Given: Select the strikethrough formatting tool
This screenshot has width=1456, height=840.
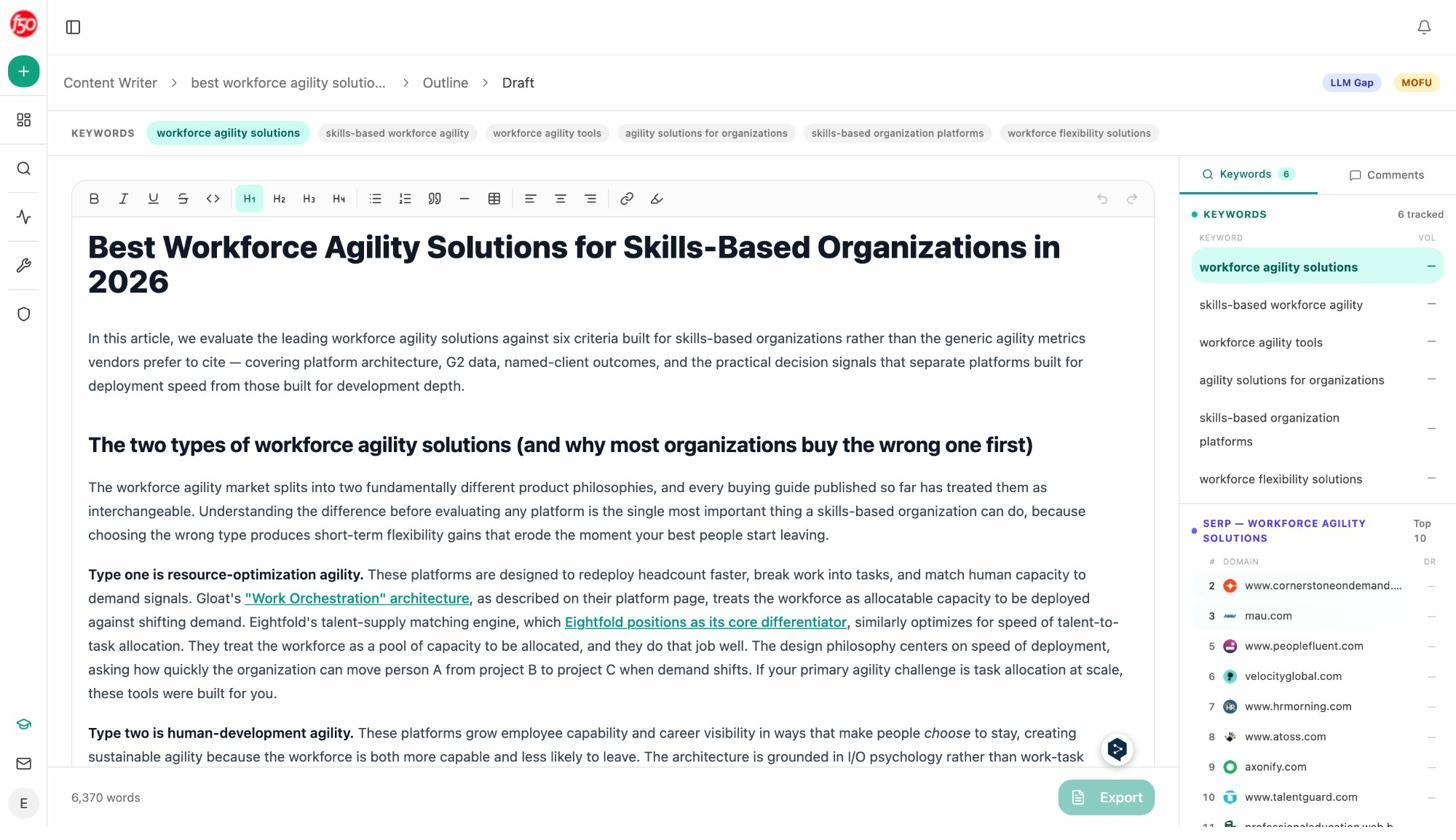Looking at the screenshot, I should pos(183,198).
